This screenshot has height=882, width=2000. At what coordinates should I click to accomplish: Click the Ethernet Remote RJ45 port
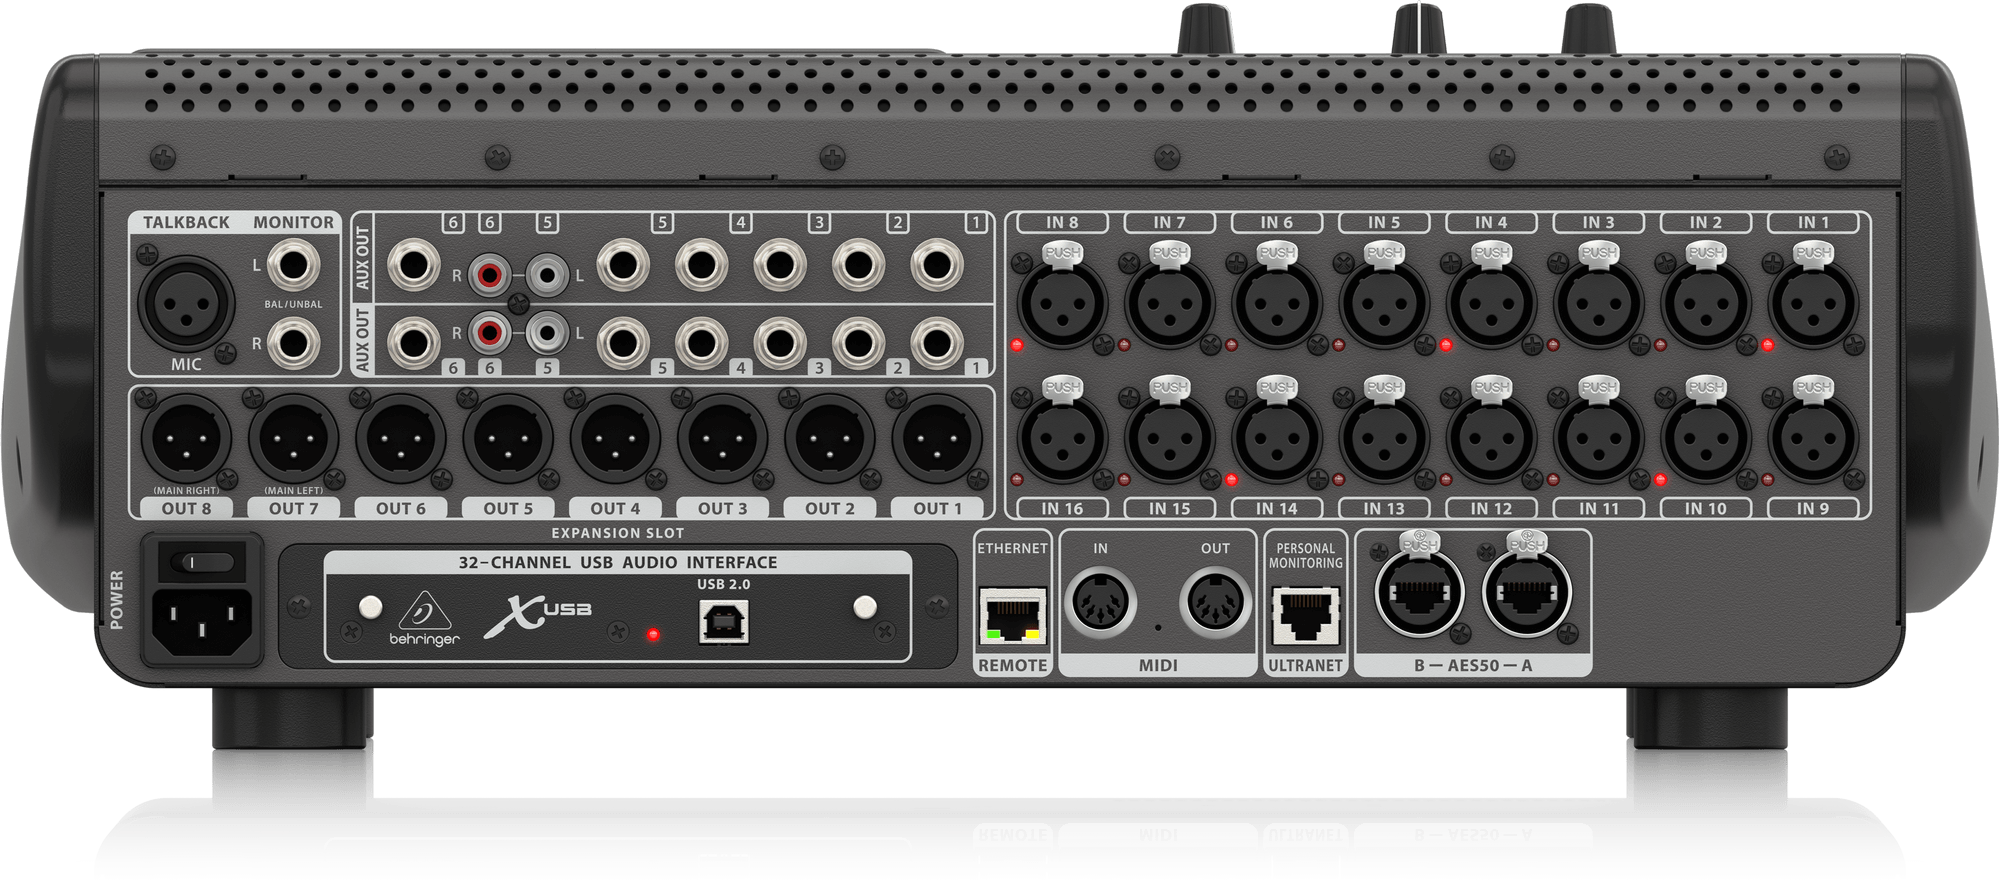coord(1012,615)
